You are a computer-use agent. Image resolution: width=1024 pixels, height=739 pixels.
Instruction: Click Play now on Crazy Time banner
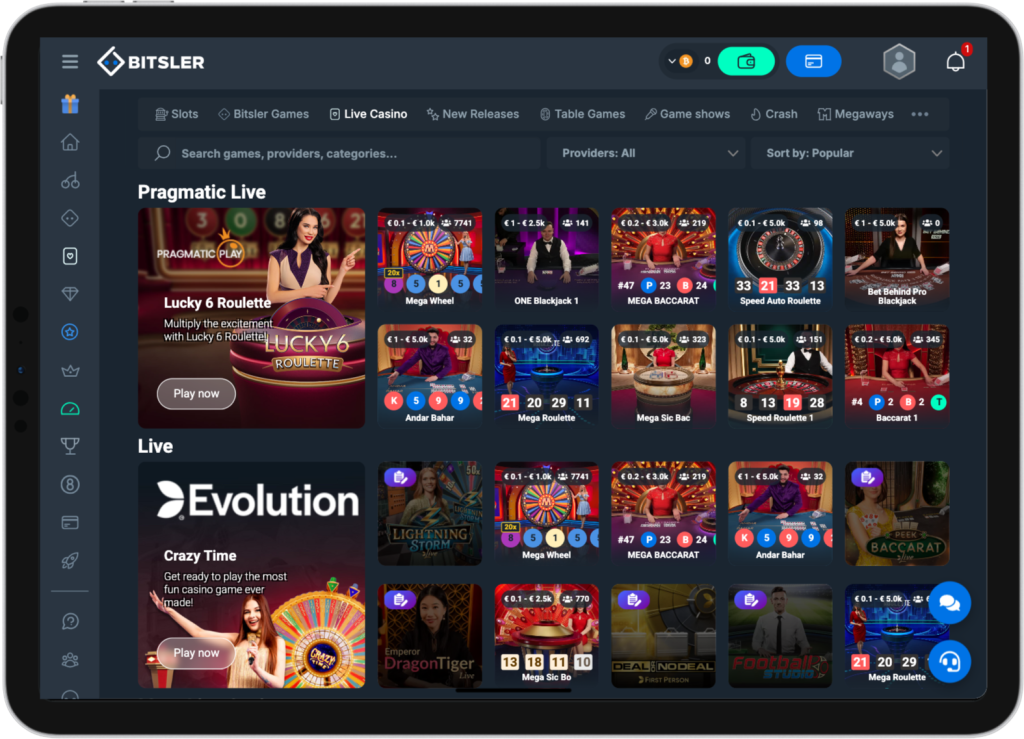(196, 653)
